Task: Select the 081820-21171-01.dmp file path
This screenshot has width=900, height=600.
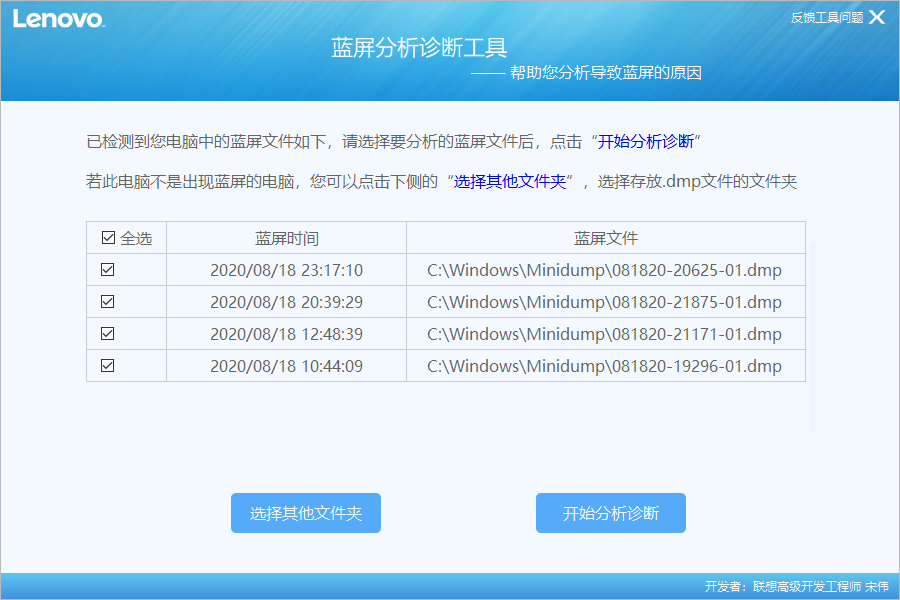Action: pyautogui.click(x=604, y=334)
